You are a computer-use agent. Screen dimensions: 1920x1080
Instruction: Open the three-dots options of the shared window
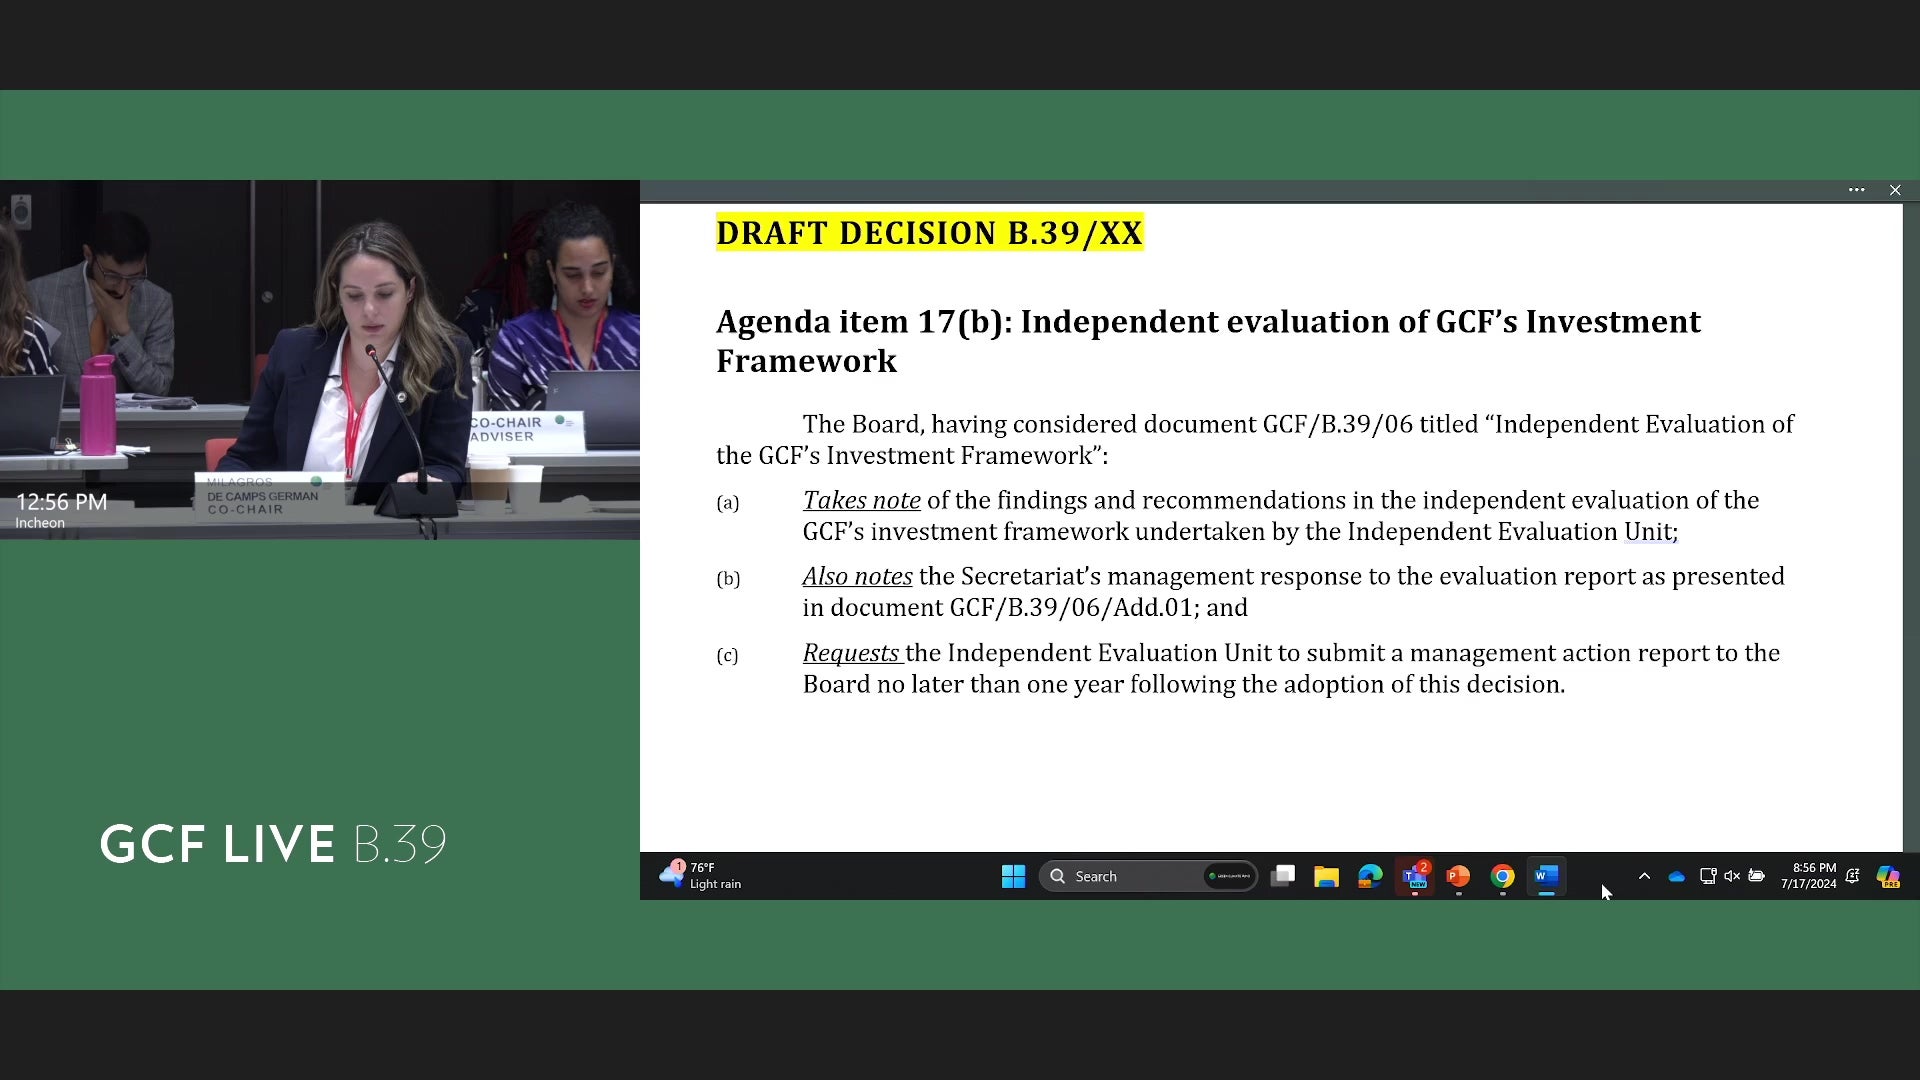pos(1857,190)
